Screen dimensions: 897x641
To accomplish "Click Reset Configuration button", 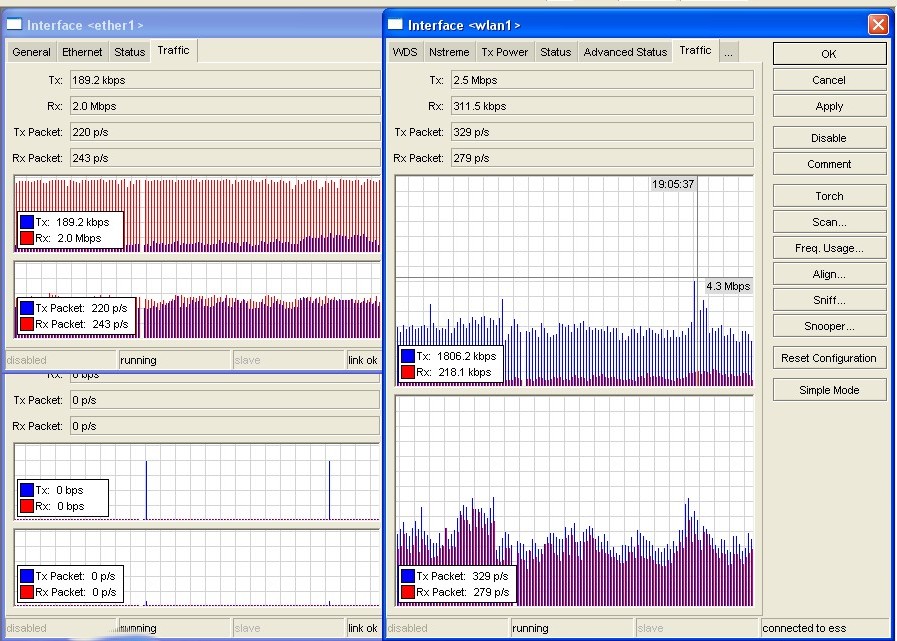I will tap(829, 358).
